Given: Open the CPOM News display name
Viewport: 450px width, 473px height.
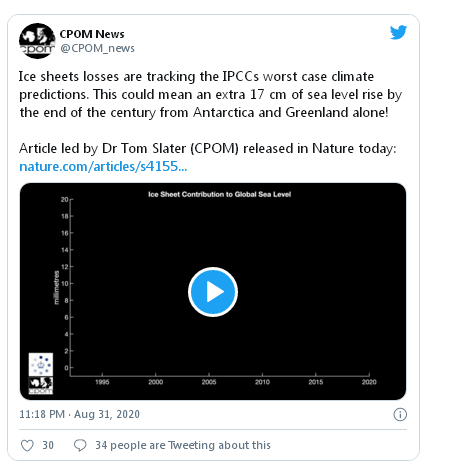Looking at the screenshot, I should [92, 34].
